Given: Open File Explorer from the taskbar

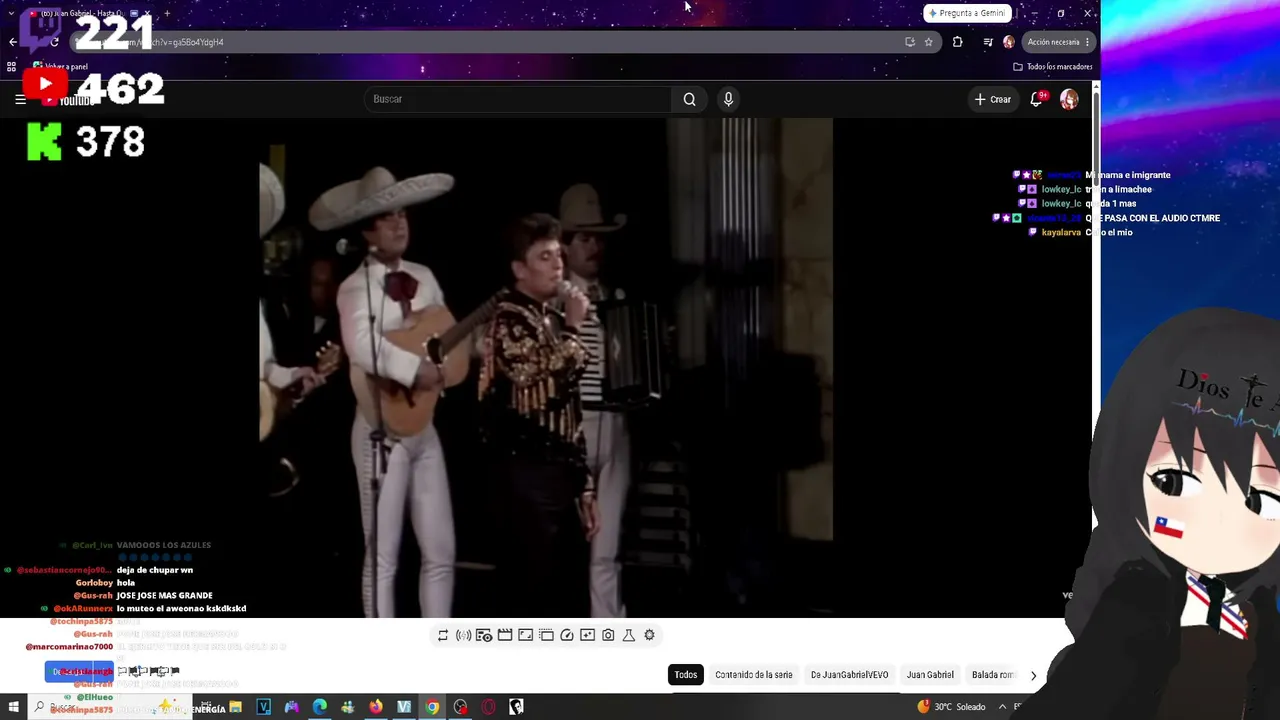Looking at the screenshot, I should coord(236,707).
